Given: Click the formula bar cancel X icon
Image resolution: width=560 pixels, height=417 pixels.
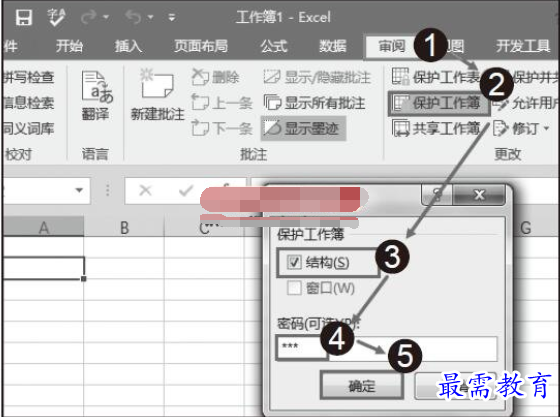Looking at the screenshot, I should coord(145,190).
